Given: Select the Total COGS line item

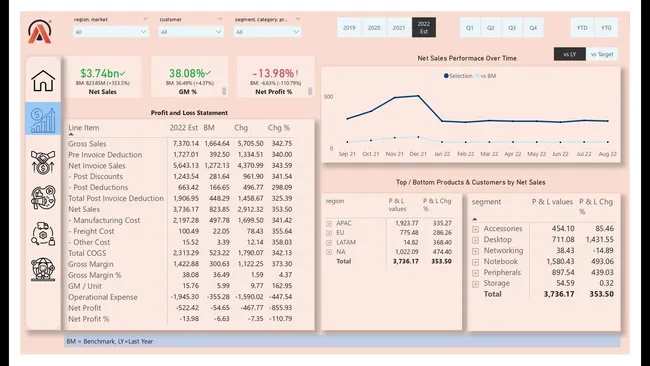Looking at the screenshot, I should coord(87,253).
